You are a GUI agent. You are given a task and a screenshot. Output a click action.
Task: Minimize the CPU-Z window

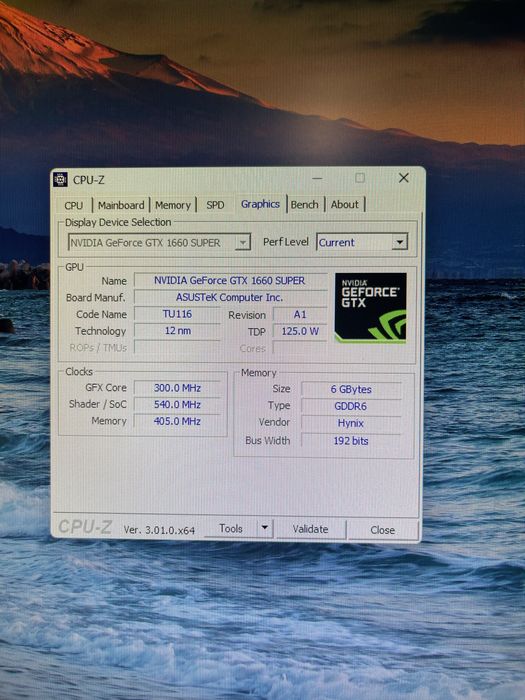(317, 178)
